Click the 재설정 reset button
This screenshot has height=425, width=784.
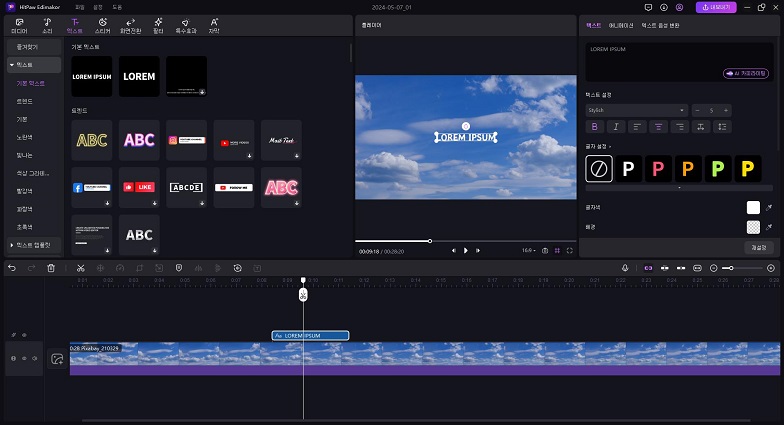pyautogui.click(x=758, y=247)
